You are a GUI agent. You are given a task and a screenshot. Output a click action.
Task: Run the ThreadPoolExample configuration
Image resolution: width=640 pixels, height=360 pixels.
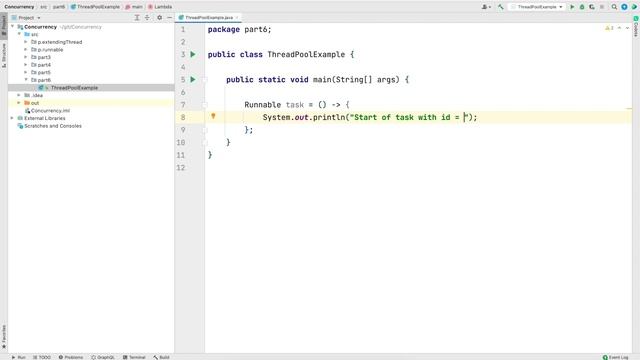(x=572, y=7)
